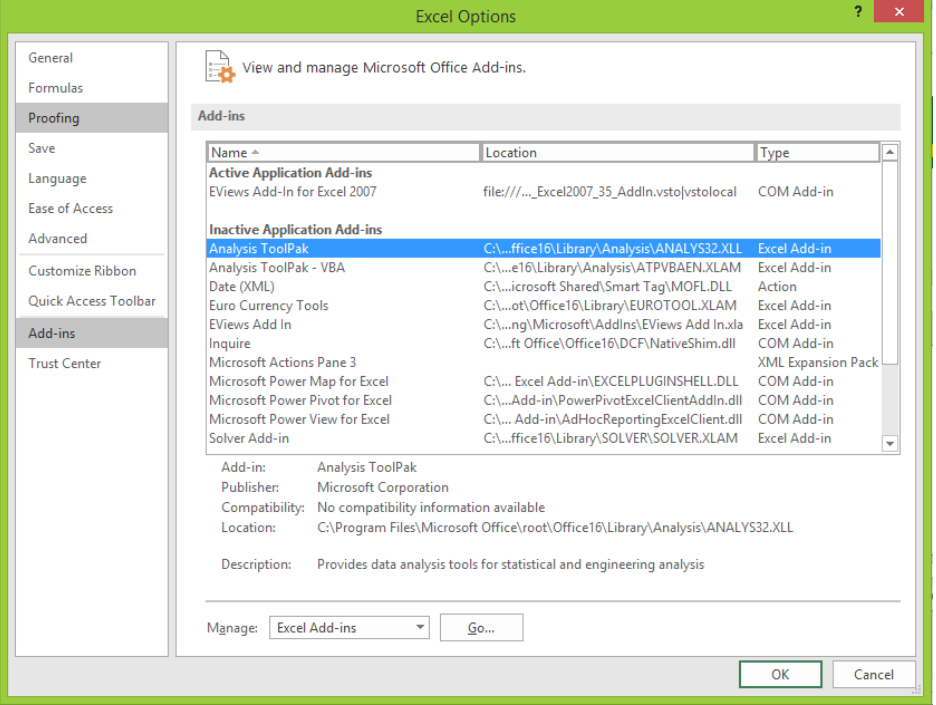Open the Advanced options category
The height and width of the screenshot is (705, 936).
[x=91, y=238]
